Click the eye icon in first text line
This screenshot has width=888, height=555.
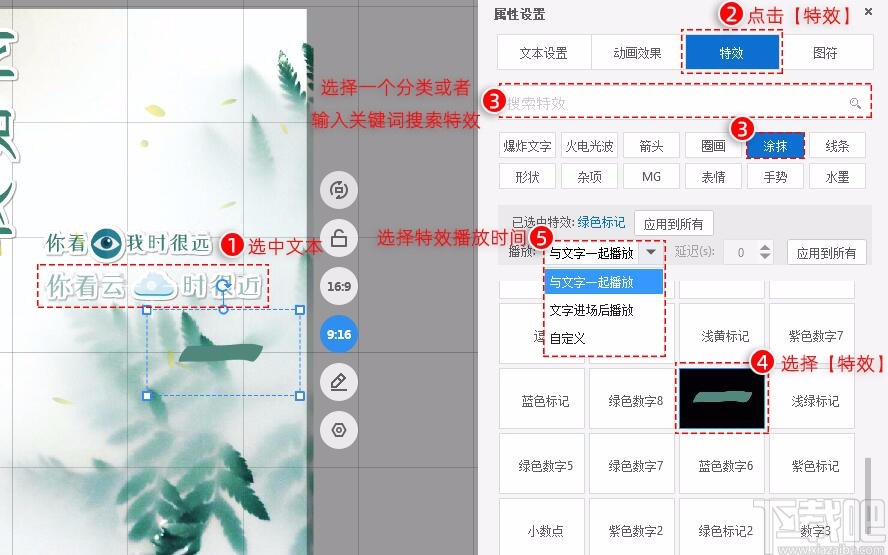pos(106,244)
